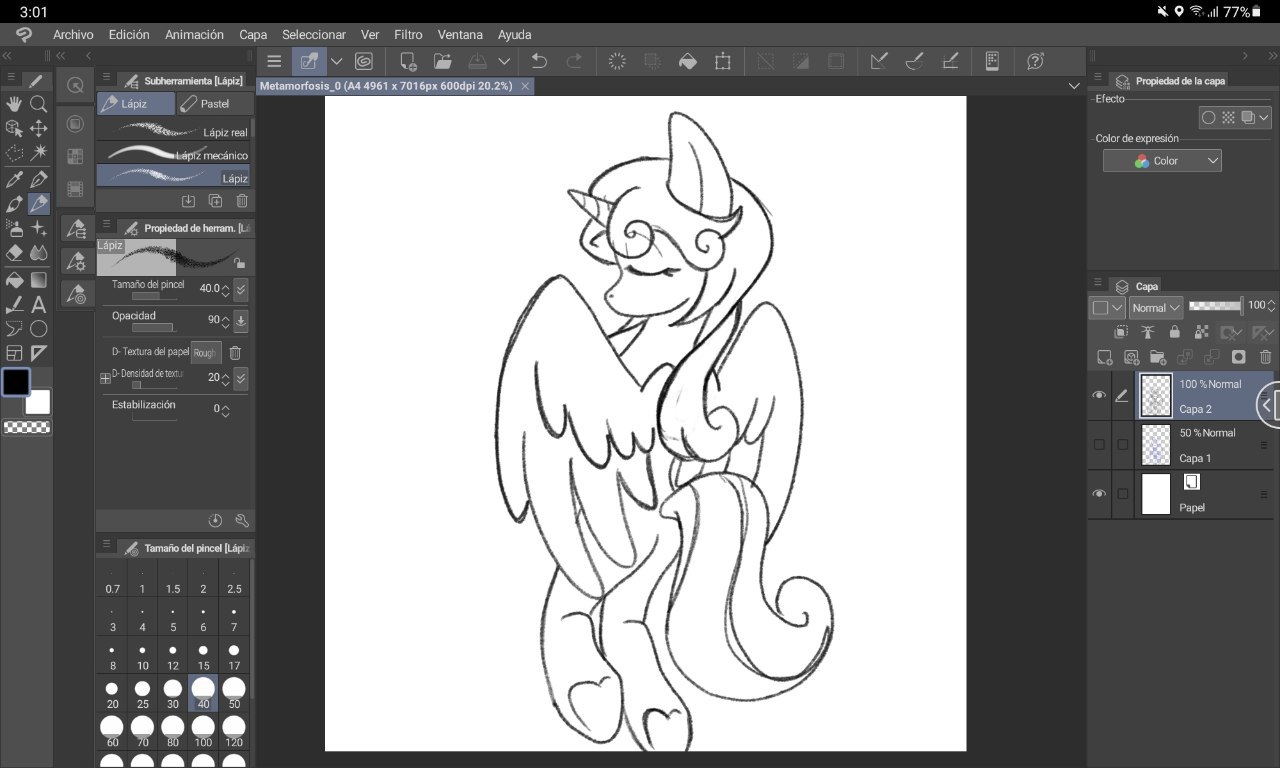Open the Edición menu
Screen dimensions: 1280x768
[129, 35]
